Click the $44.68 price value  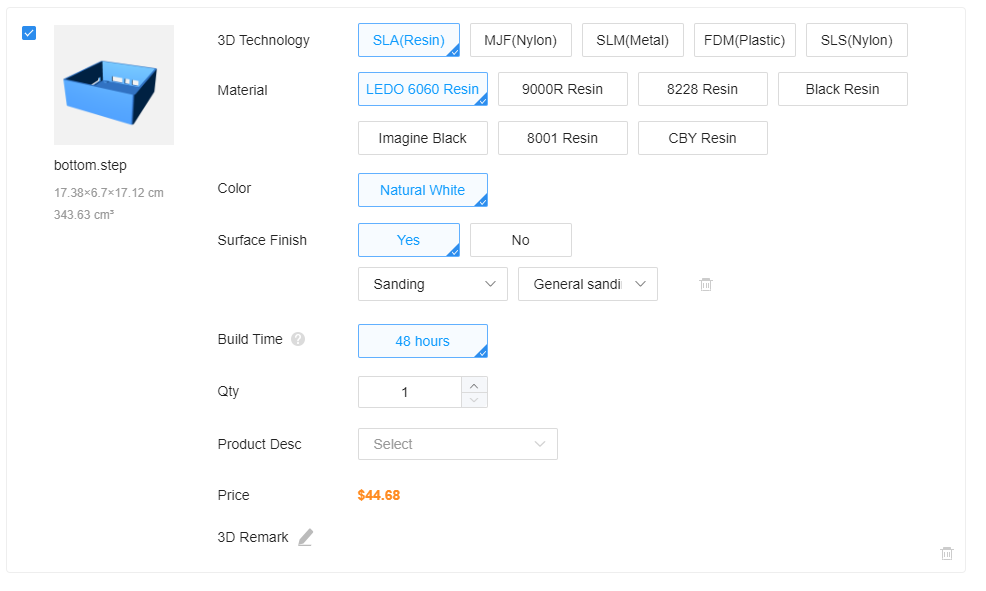coord(379,495)
